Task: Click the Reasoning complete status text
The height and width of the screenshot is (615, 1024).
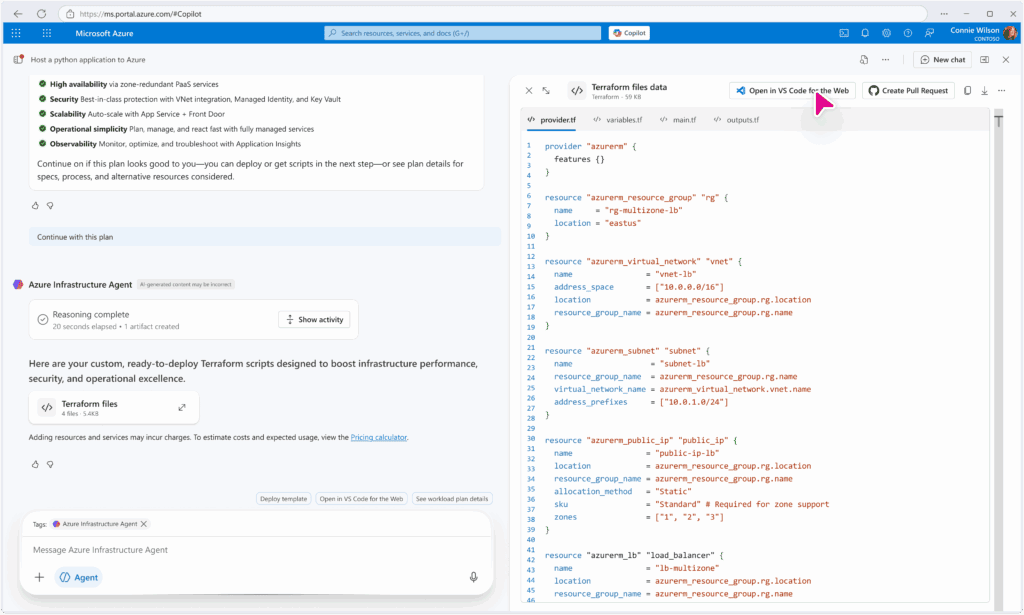Action: click(x=91, y=315)
